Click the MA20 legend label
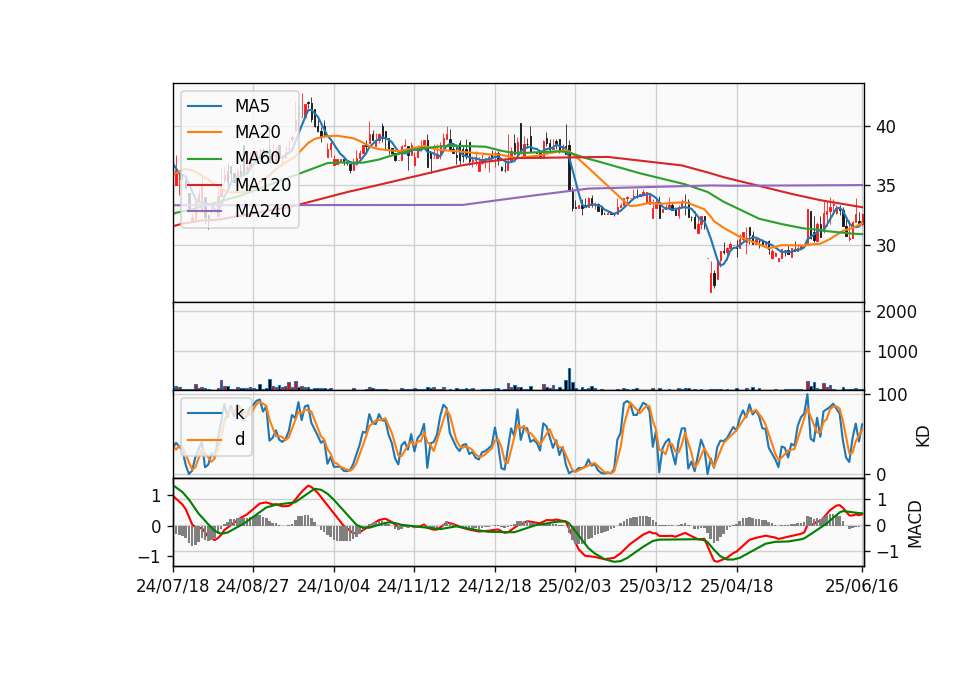 [257, 132]
